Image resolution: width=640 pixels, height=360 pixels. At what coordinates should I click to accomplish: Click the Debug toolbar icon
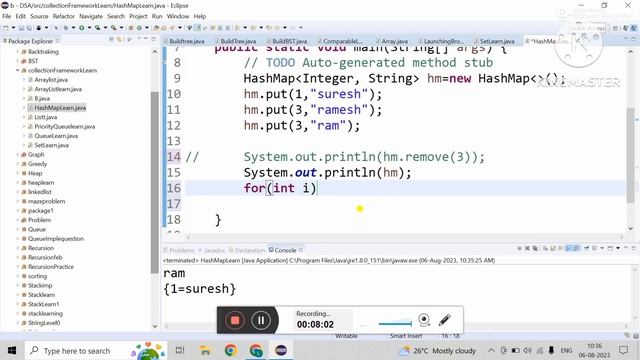point(65,28)
